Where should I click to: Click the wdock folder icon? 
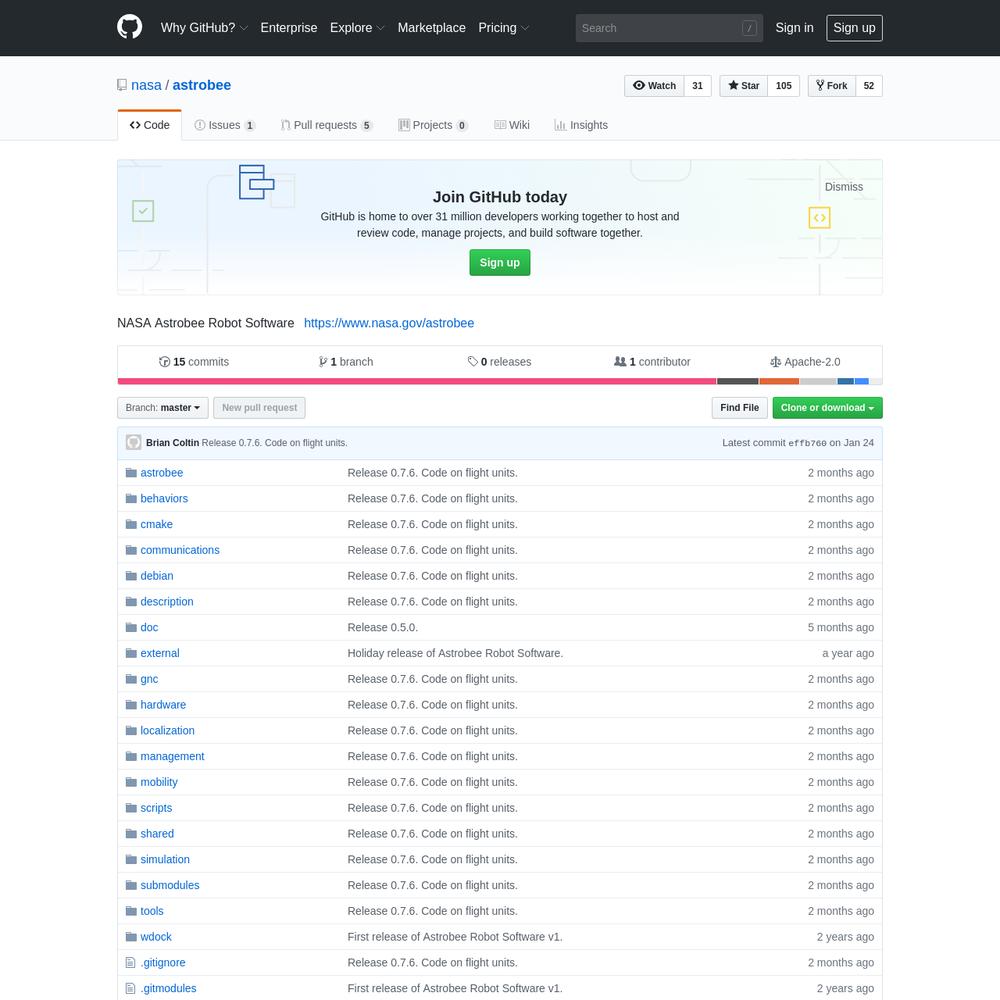tap(131, 937)
